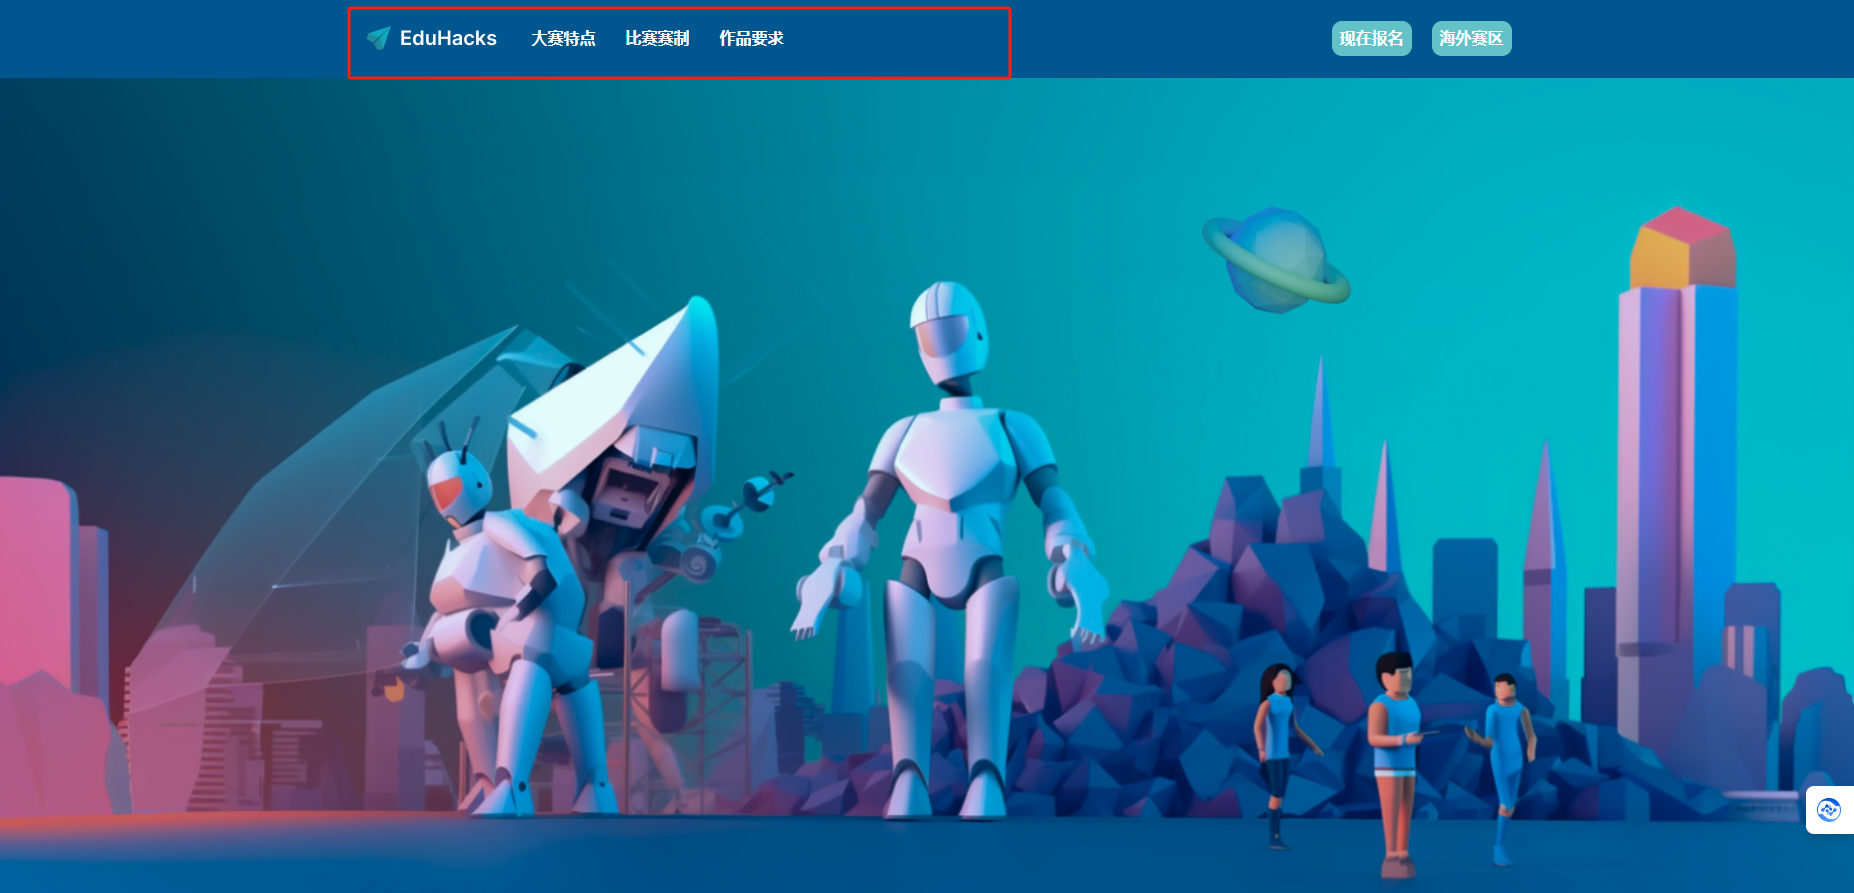Click the pink-and-yellow roof of the skyscraper
The width and height of the screenshot is (1854, 893).
(x=1682, y=248)
